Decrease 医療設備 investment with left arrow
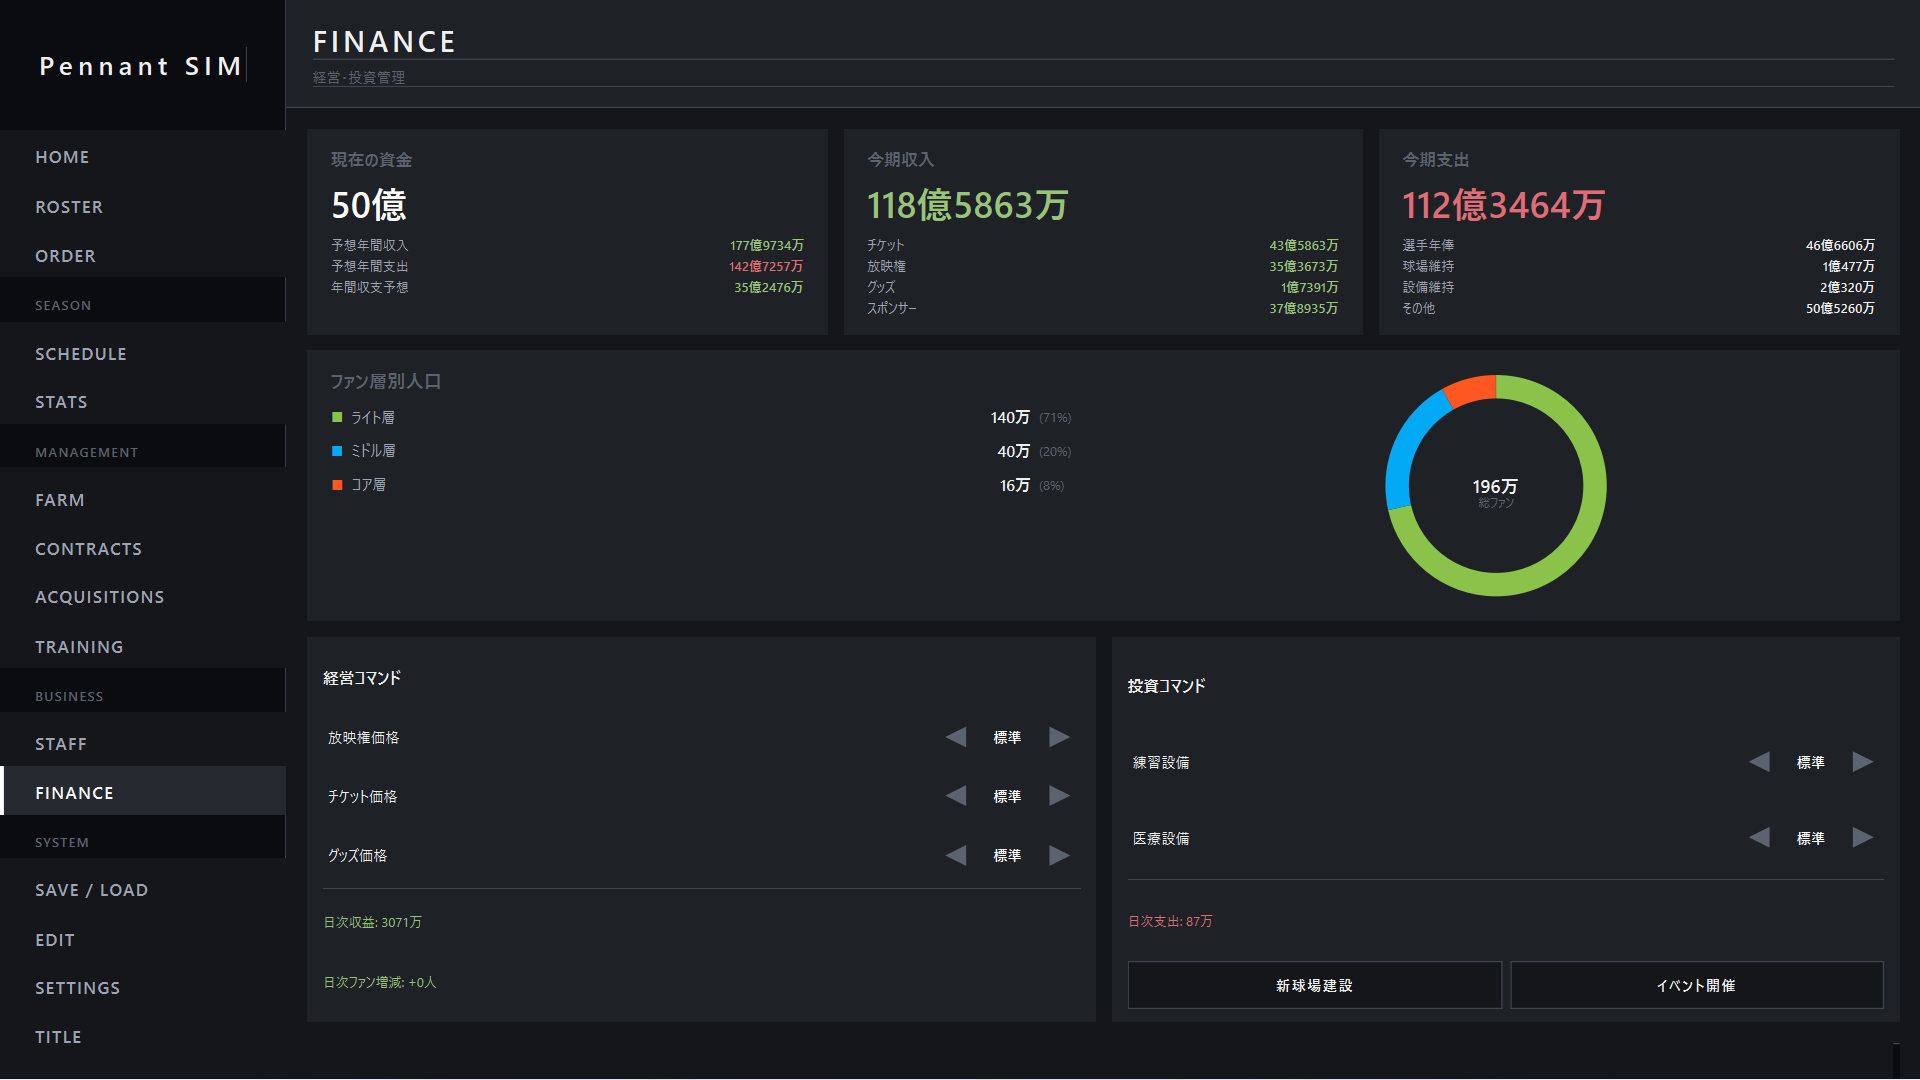Image resolution: width=1920 pixels, height=1080 pixels. 1760,838
